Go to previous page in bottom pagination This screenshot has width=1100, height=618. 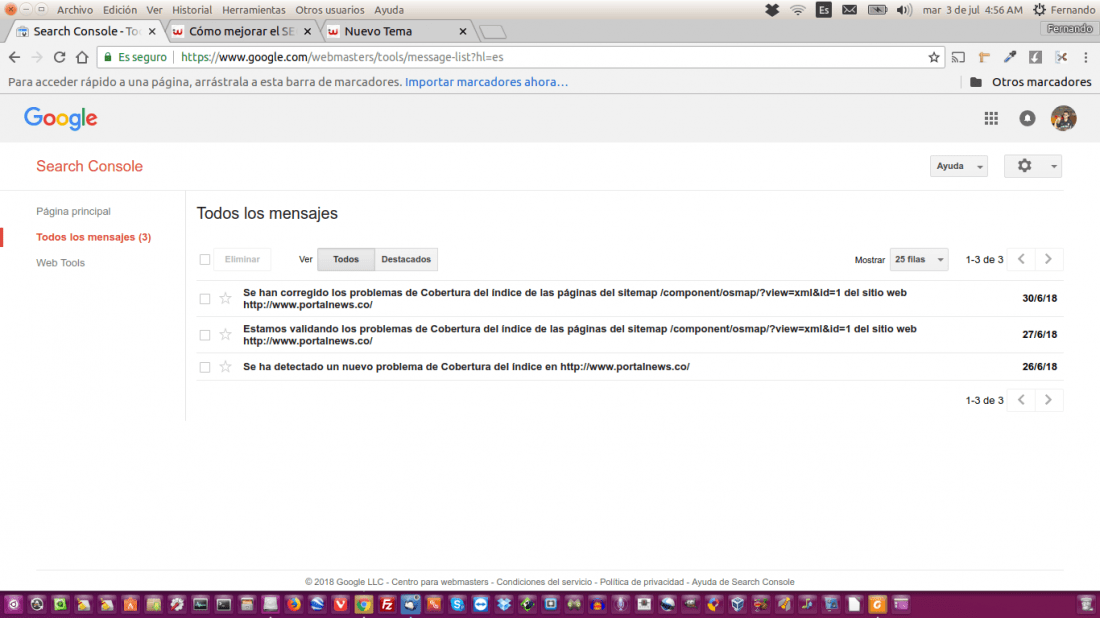1021,400
